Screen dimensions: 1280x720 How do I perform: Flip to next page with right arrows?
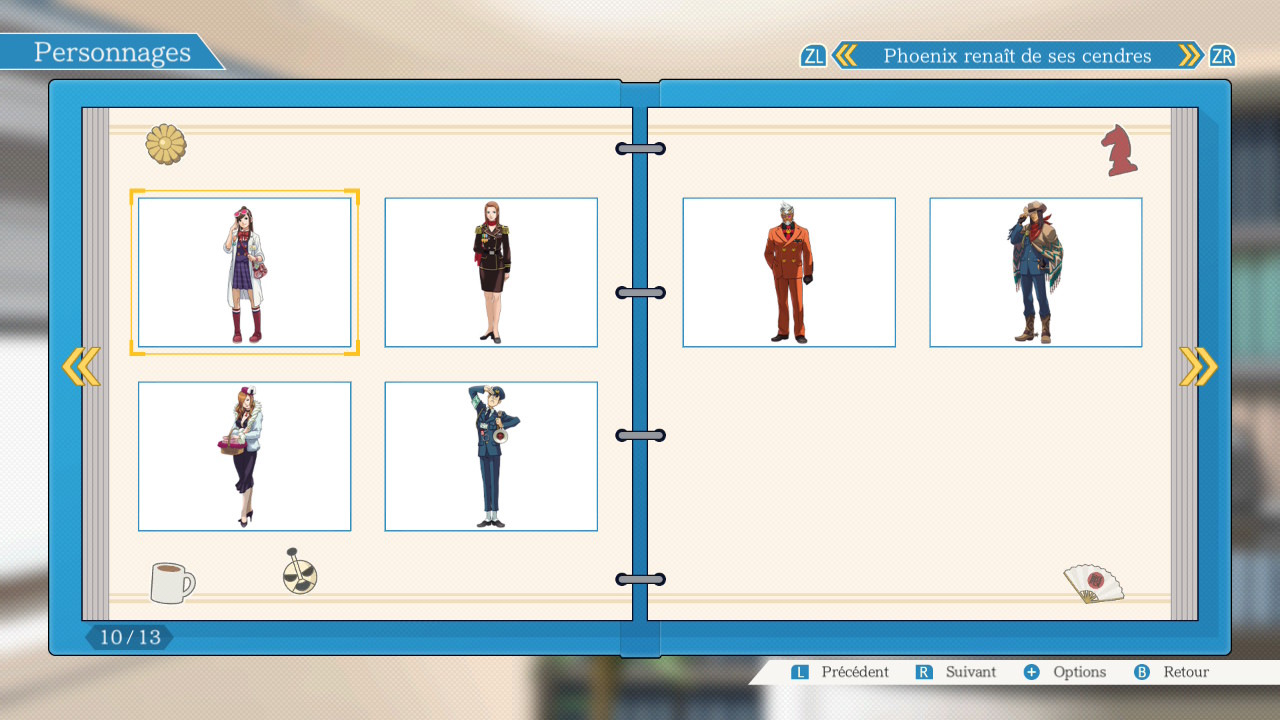tap(1198, 367)
